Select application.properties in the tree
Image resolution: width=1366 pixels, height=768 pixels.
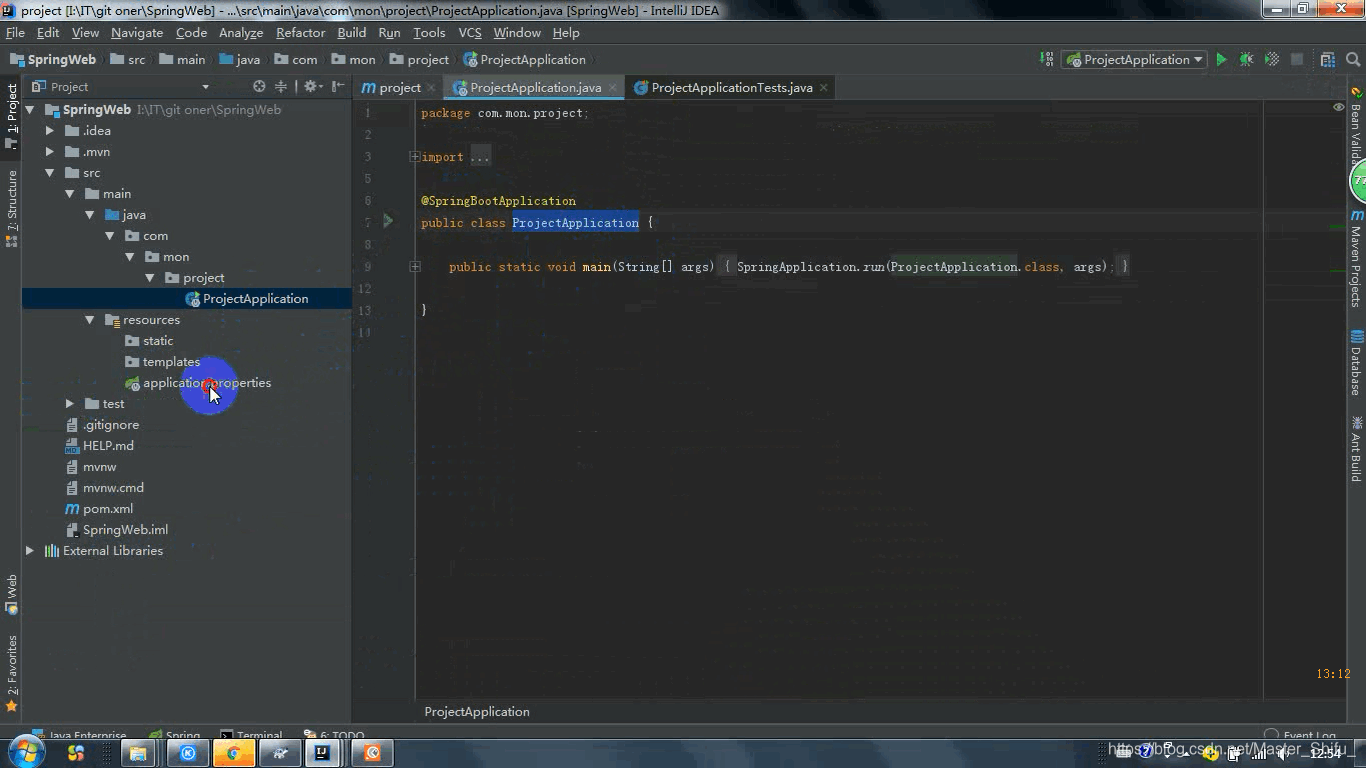point(198,383)
